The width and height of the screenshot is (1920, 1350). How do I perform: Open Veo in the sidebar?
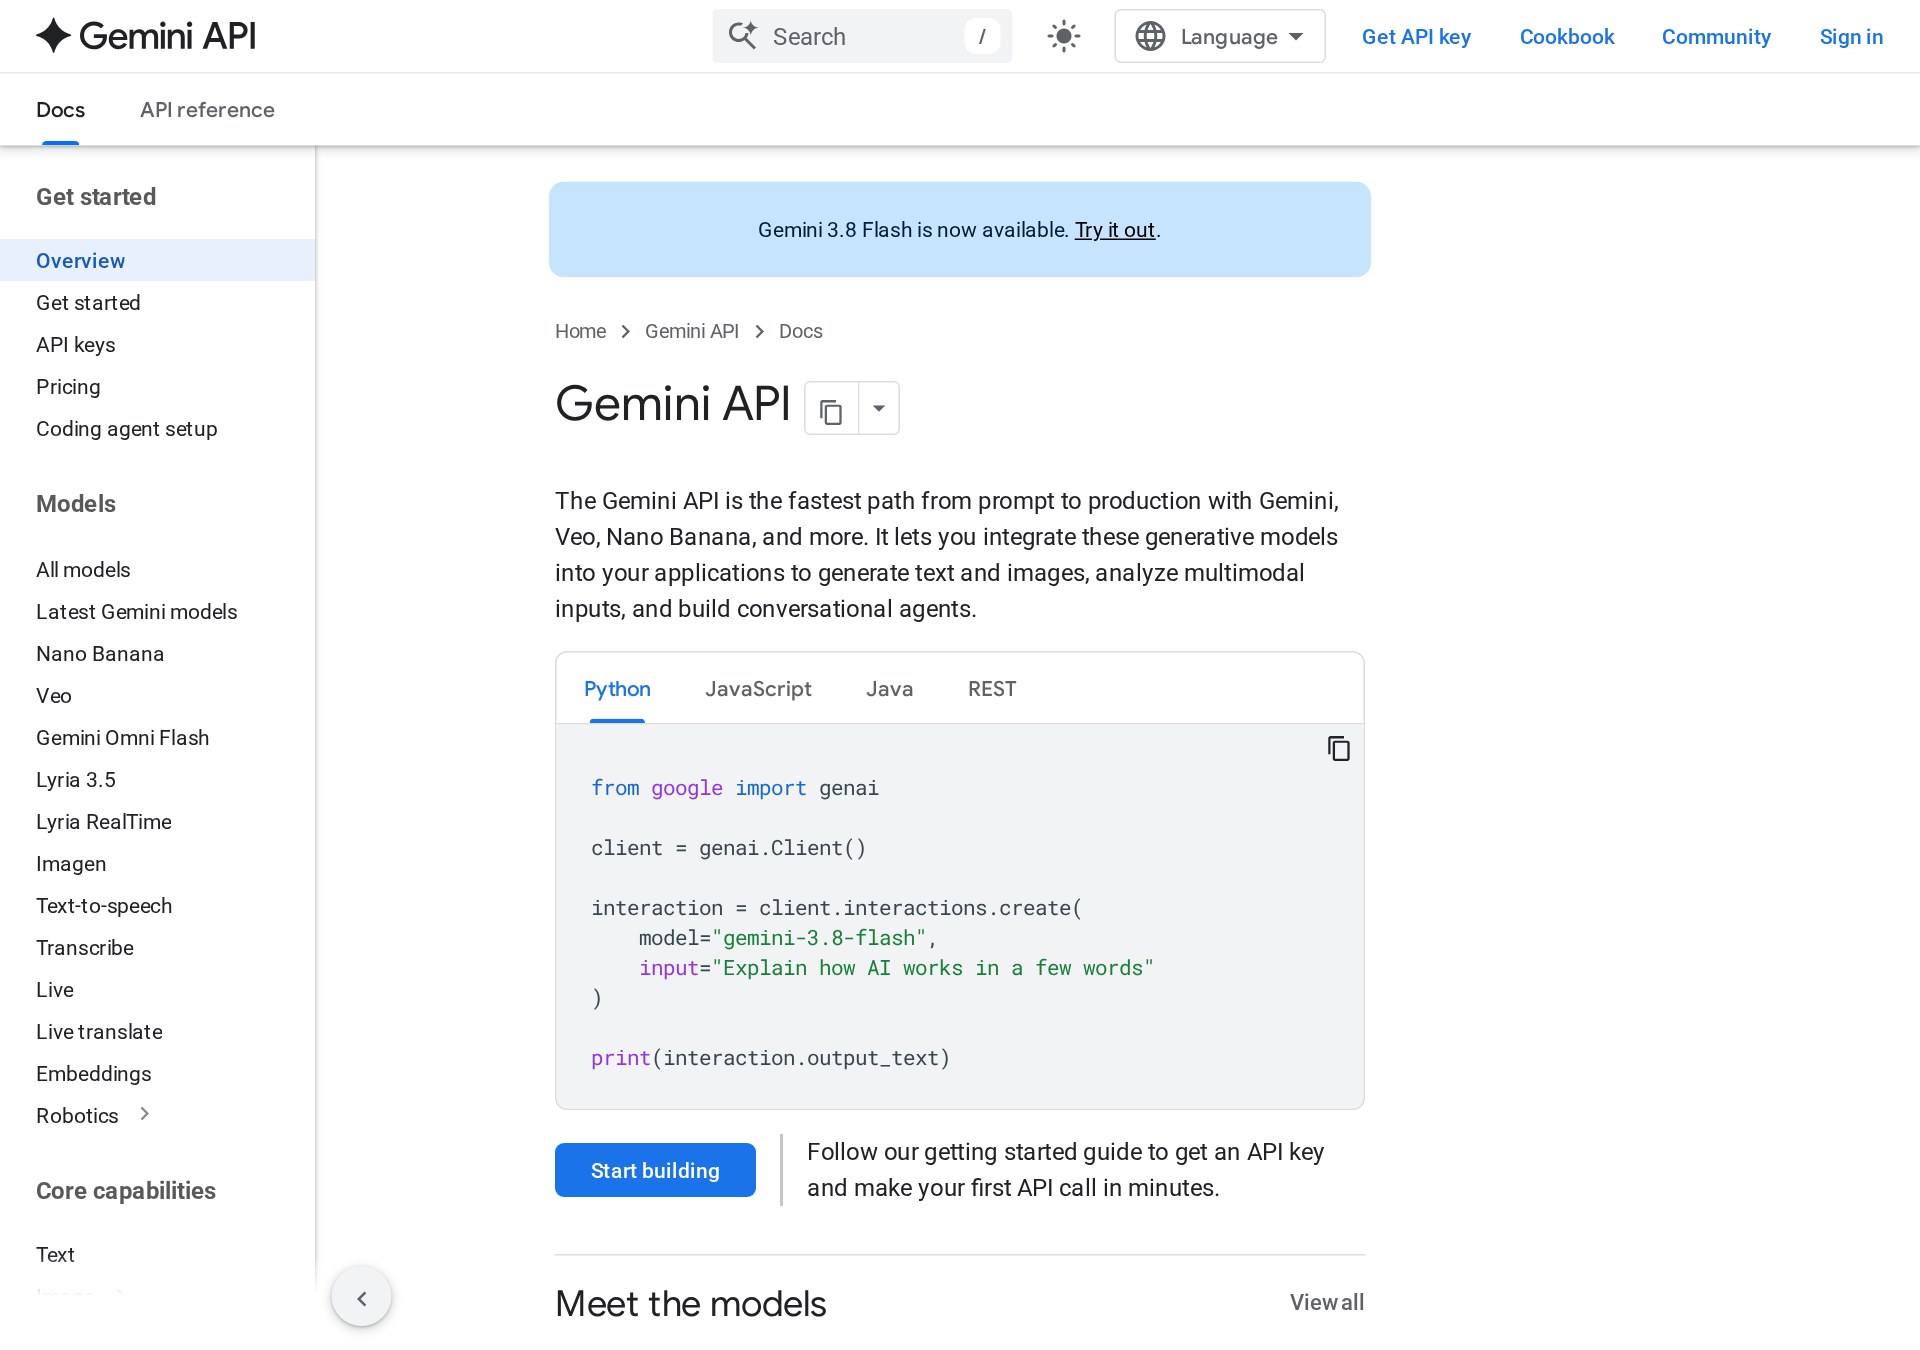(54, 696)
